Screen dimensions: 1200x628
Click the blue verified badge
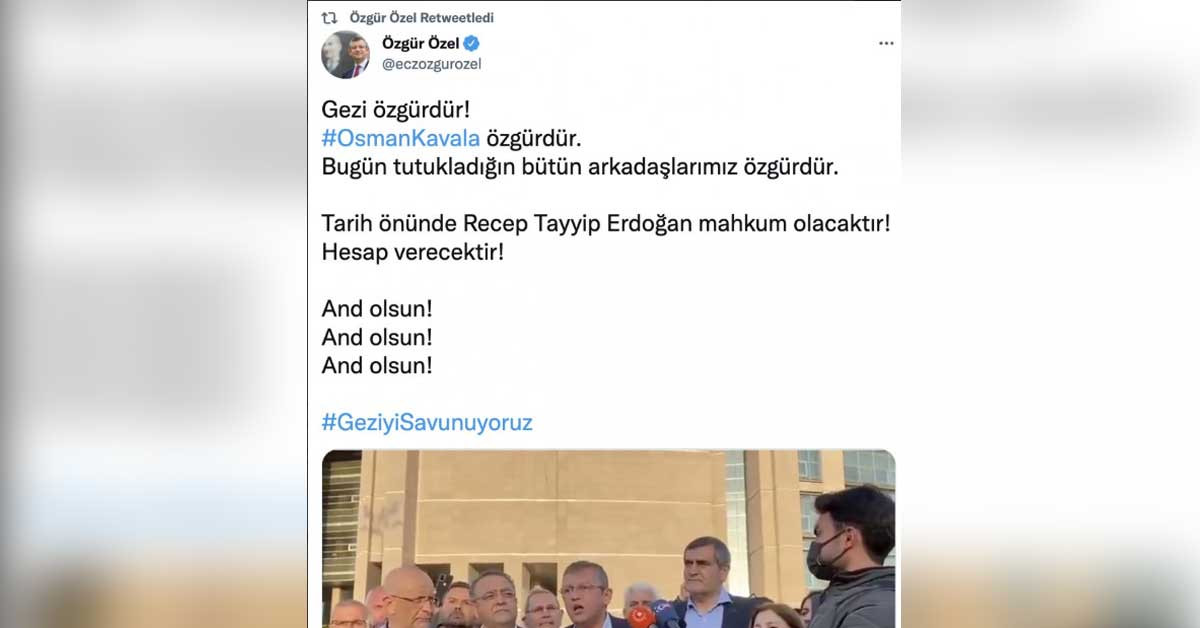click(x=471, y=43)
